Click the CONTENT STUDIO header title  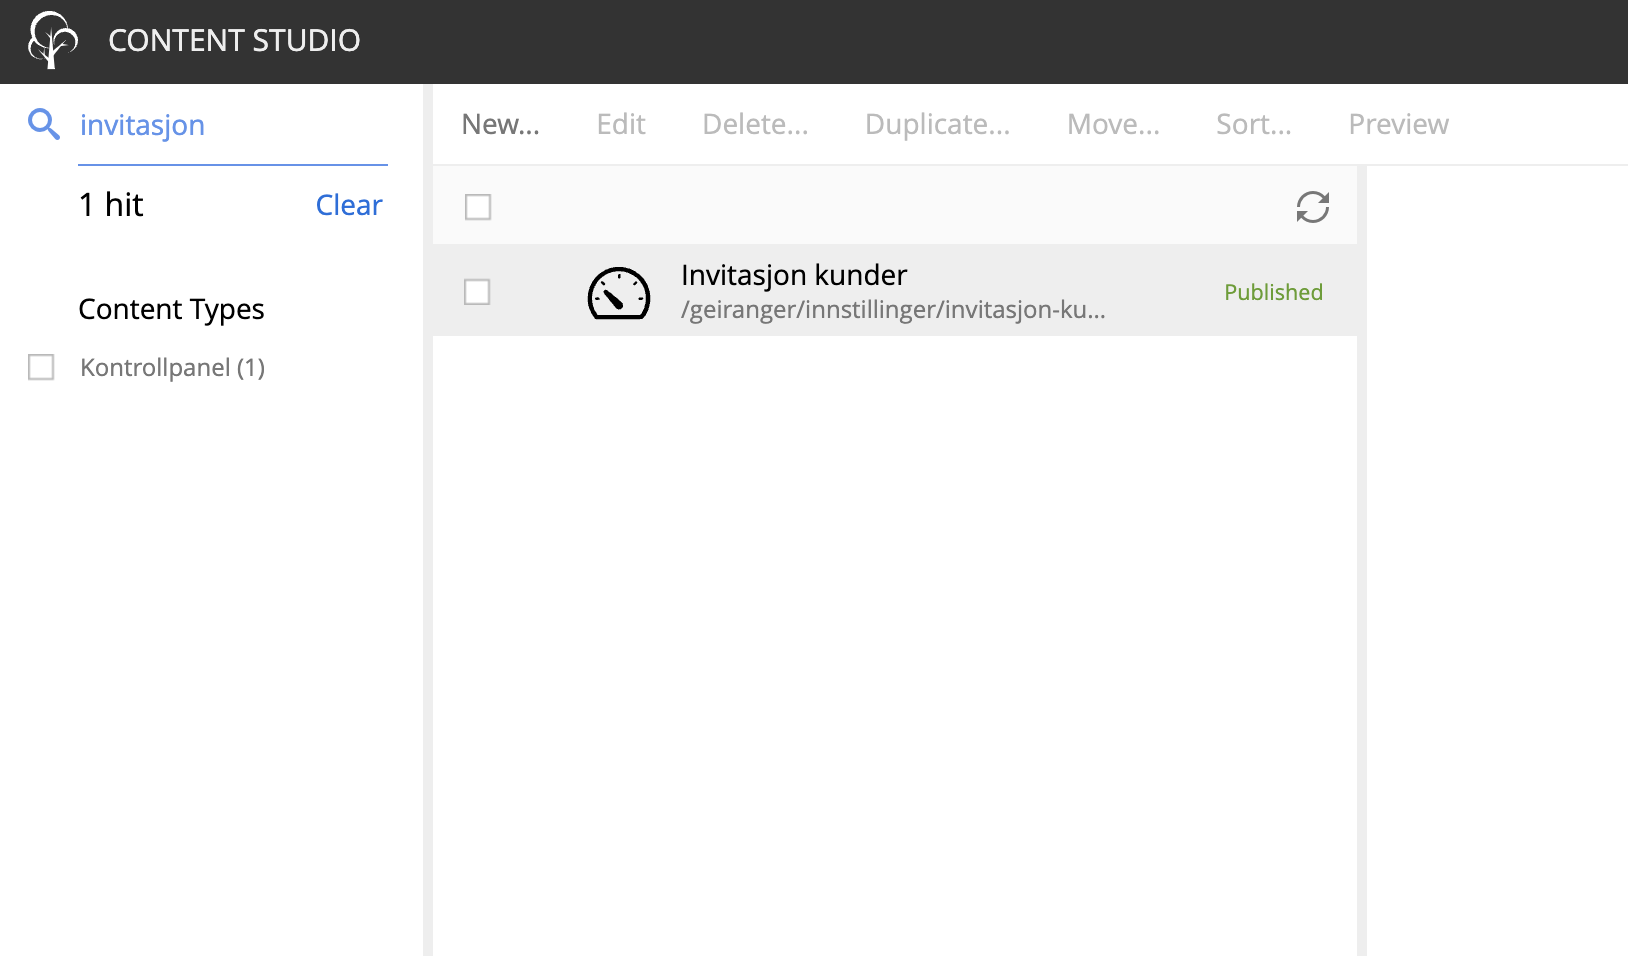point(234,40)
